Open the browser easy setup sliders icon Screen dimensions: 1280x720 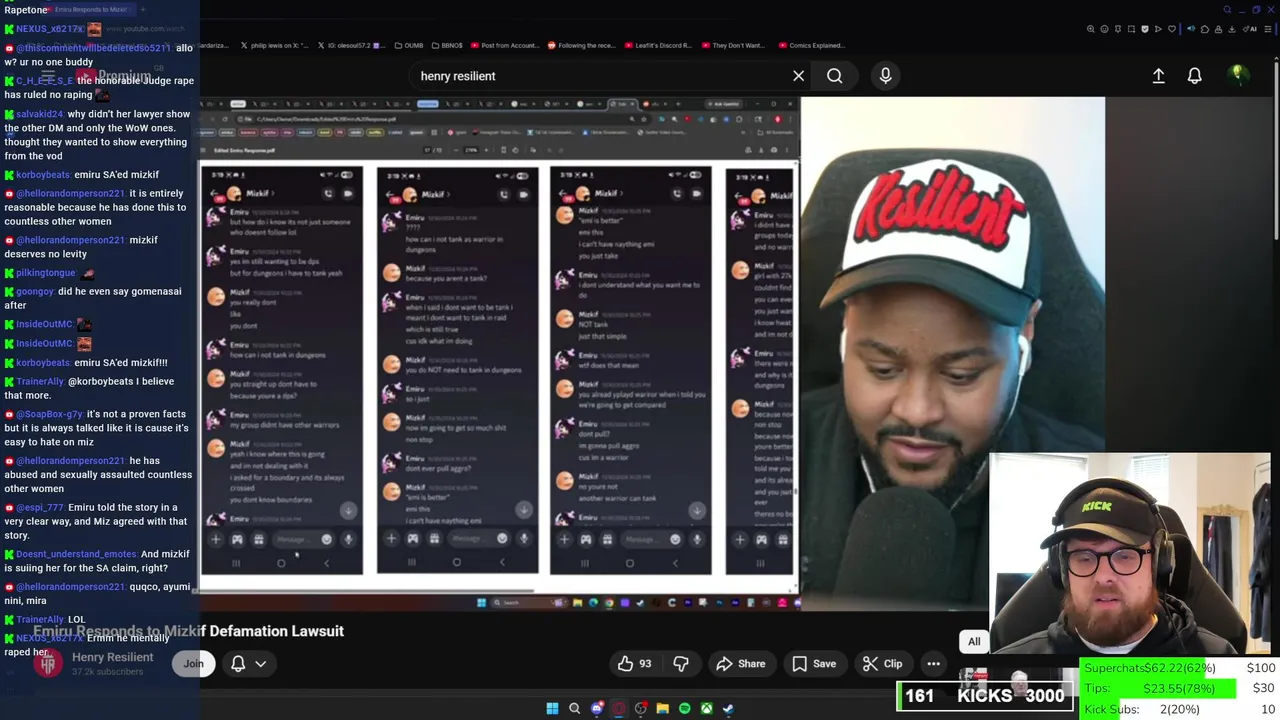(x=1267, y=29)
